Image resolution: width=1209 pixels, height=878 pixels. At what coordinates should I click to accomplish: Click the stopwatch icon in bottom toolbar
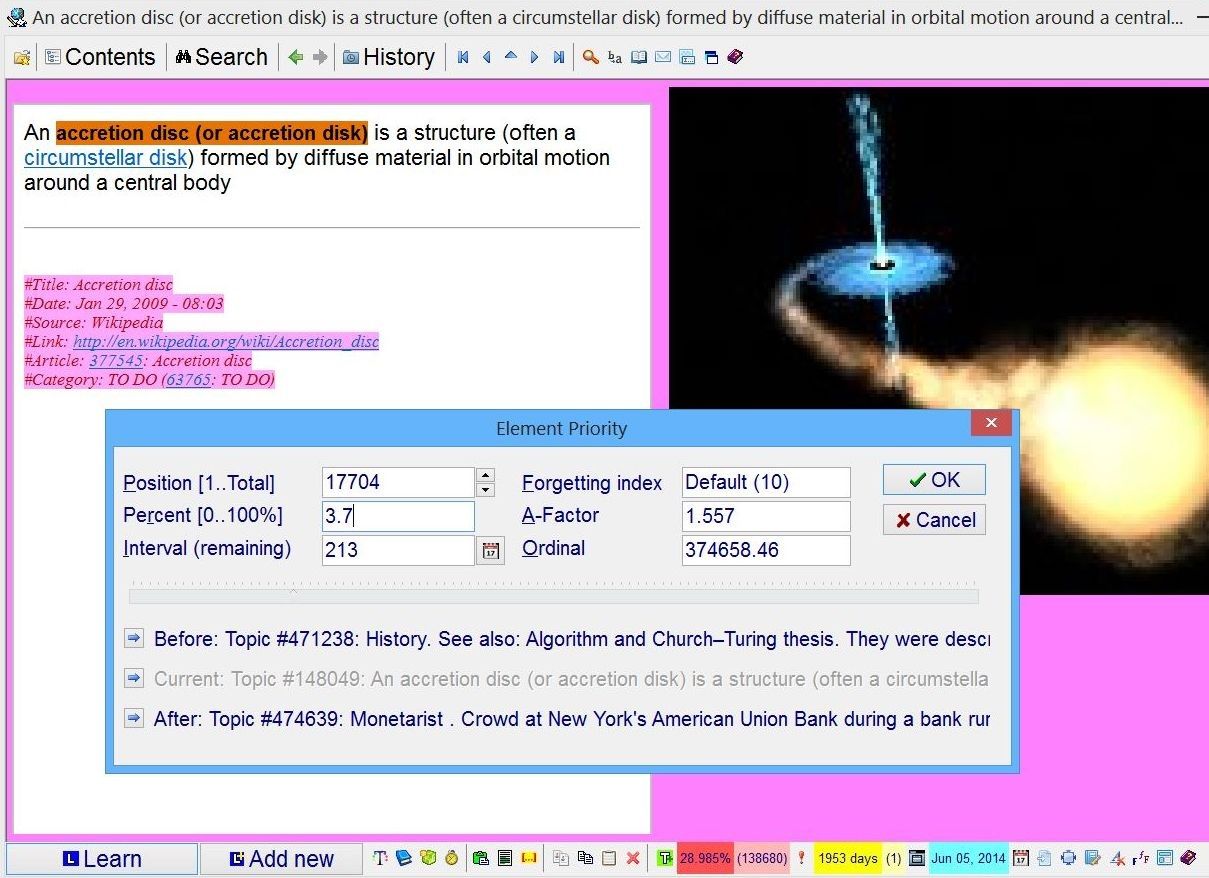pyautogui.click(x=452, y=858)
